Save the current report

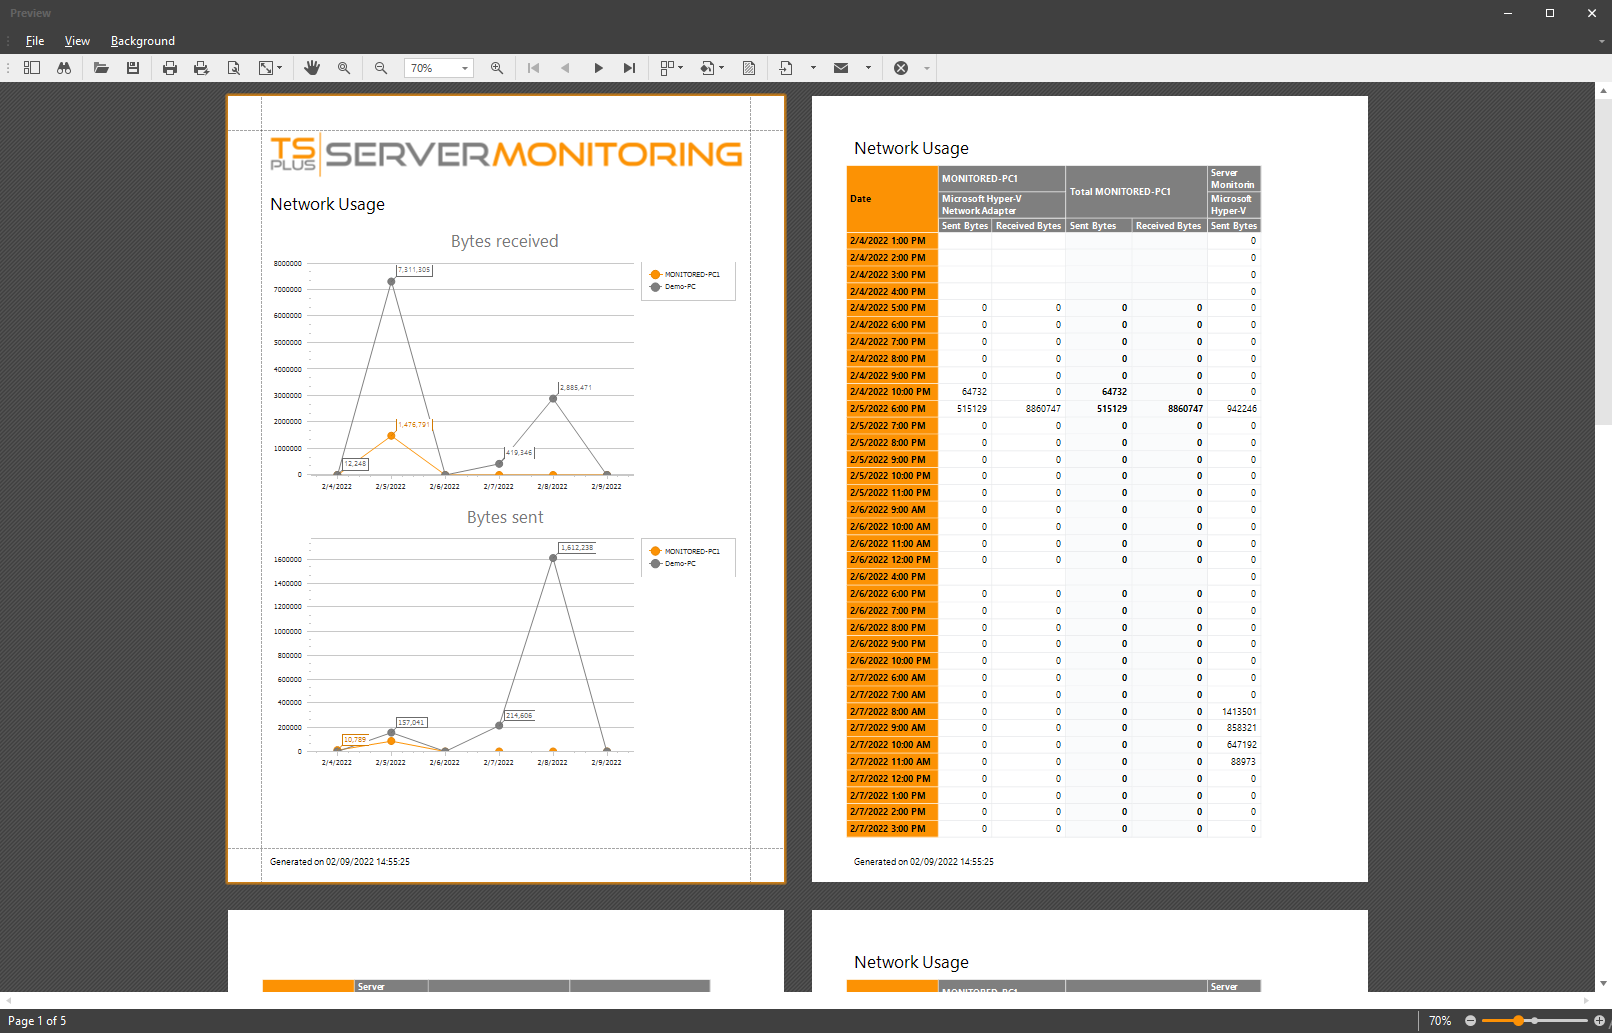coord(133,68)
